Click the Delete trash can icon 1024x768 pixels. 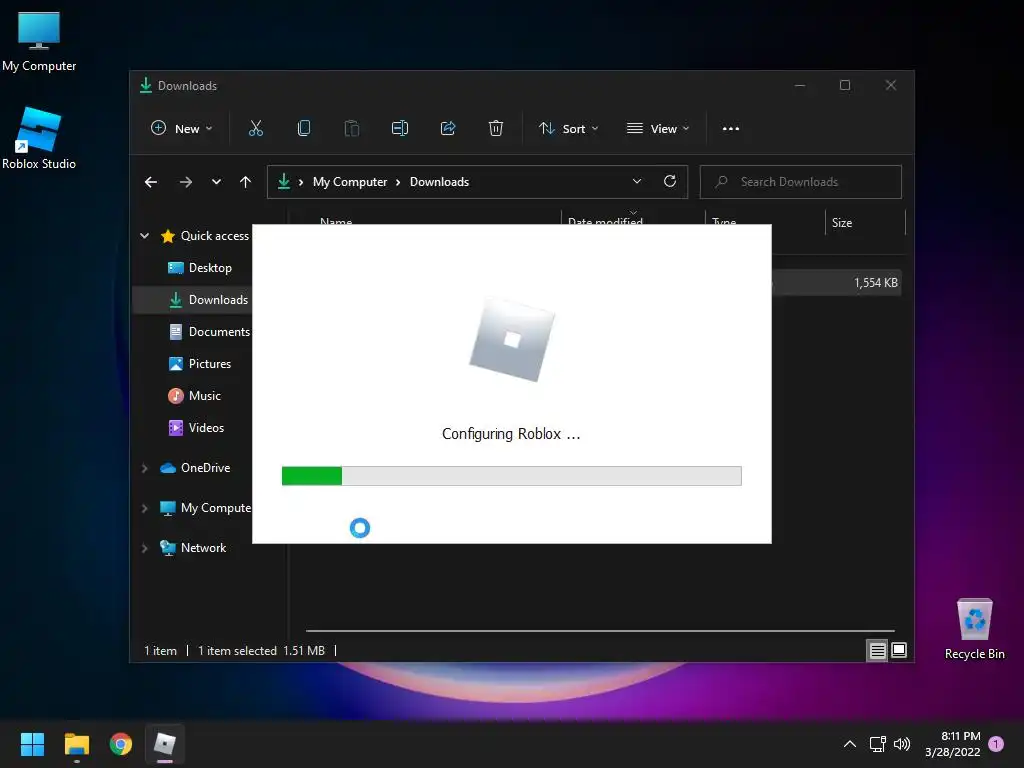point(496,129)
